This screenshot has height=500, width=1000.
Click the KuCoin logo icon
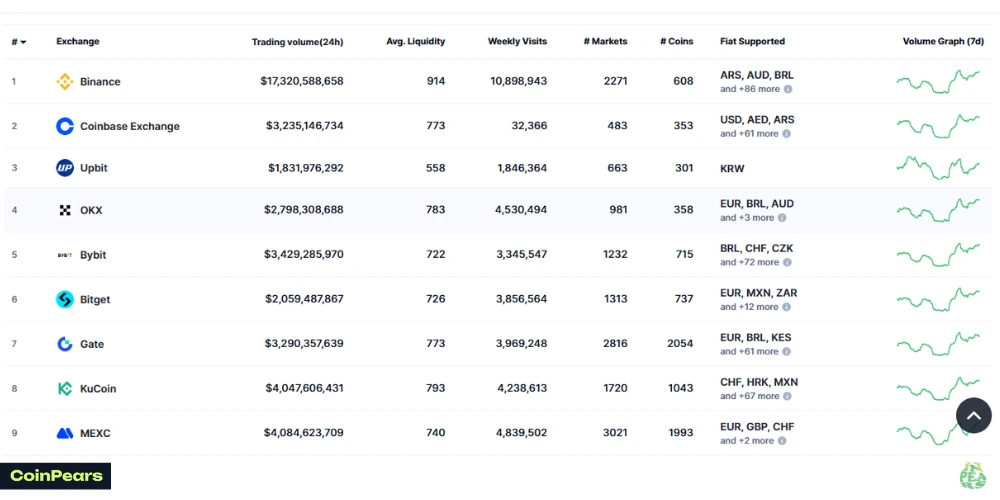point(65,388)
